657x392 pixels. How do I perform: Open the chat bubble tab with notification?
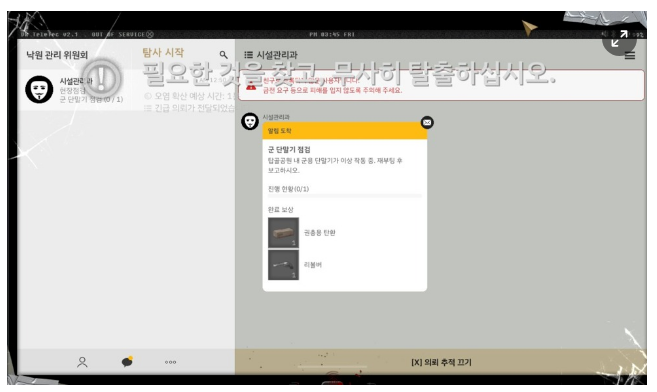[x=127, y=362]
